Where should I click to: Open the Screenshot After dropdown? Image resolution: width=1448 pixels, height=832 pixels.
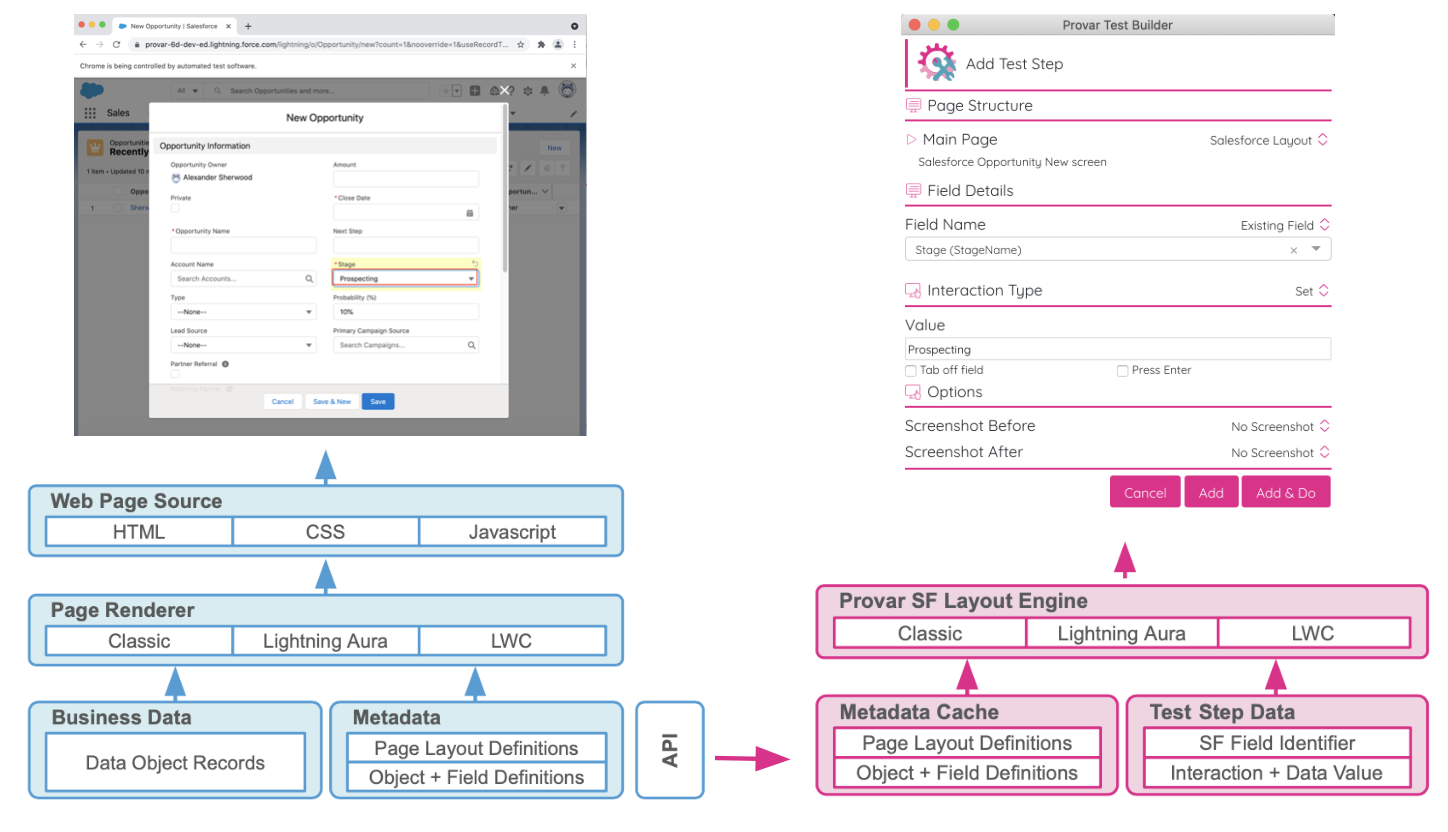point(1280,453)
